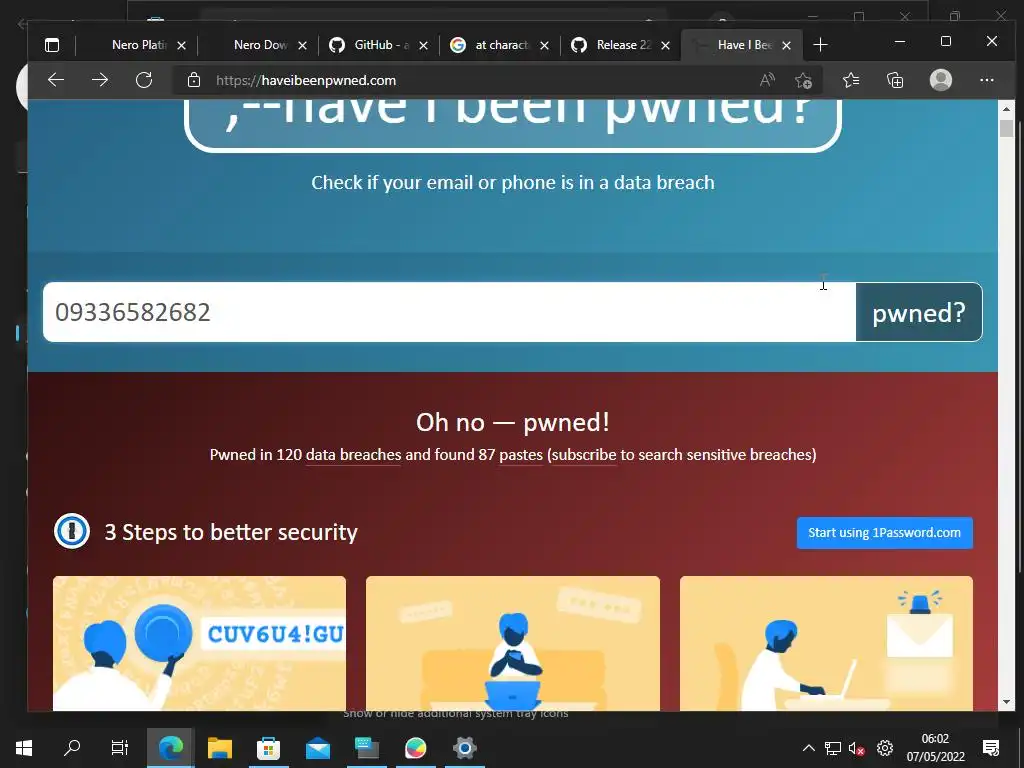Click the page scrollbar up arrow
The height and width of the screenshot is (768, 1024).
point(1006,109)
